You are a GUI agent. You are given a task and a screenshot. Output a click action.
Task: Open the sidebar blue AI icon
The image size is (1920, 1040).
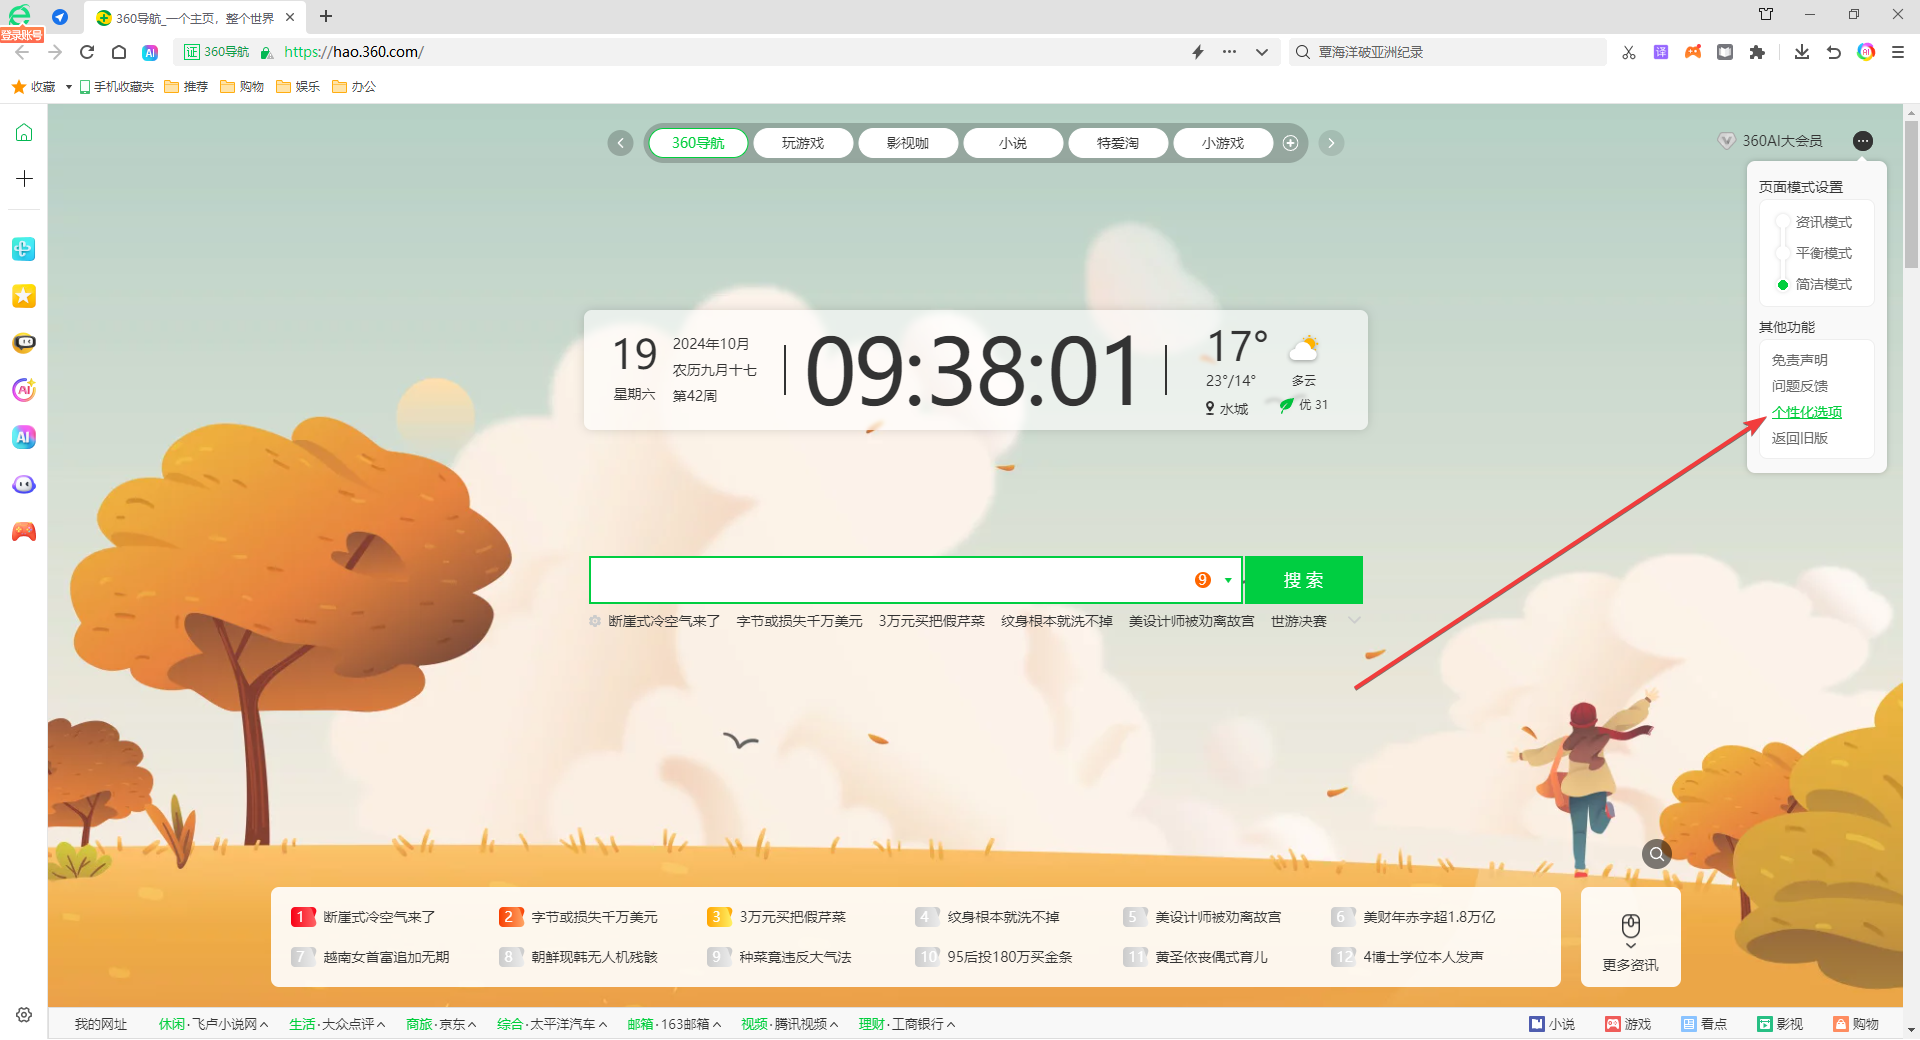click(24, 437)
